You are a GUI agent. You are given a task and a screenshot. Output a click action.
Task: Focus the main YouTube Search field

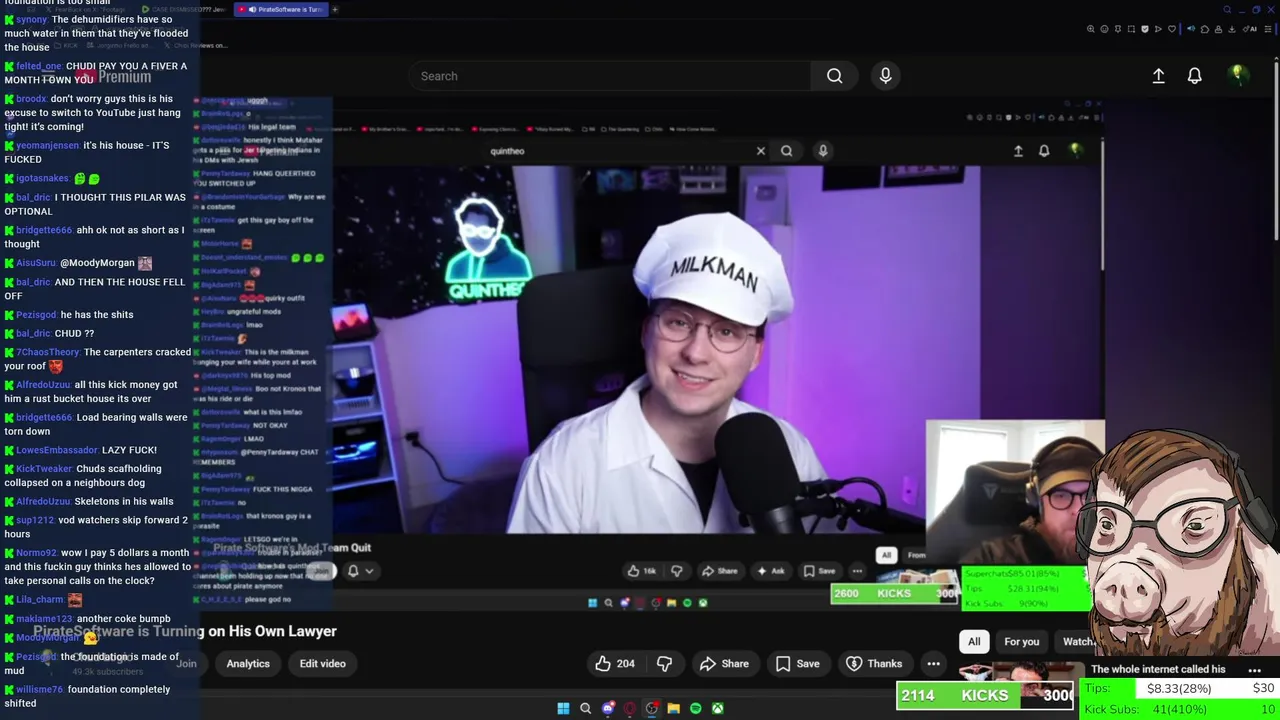pyautogui.click(x=609, y=76)
